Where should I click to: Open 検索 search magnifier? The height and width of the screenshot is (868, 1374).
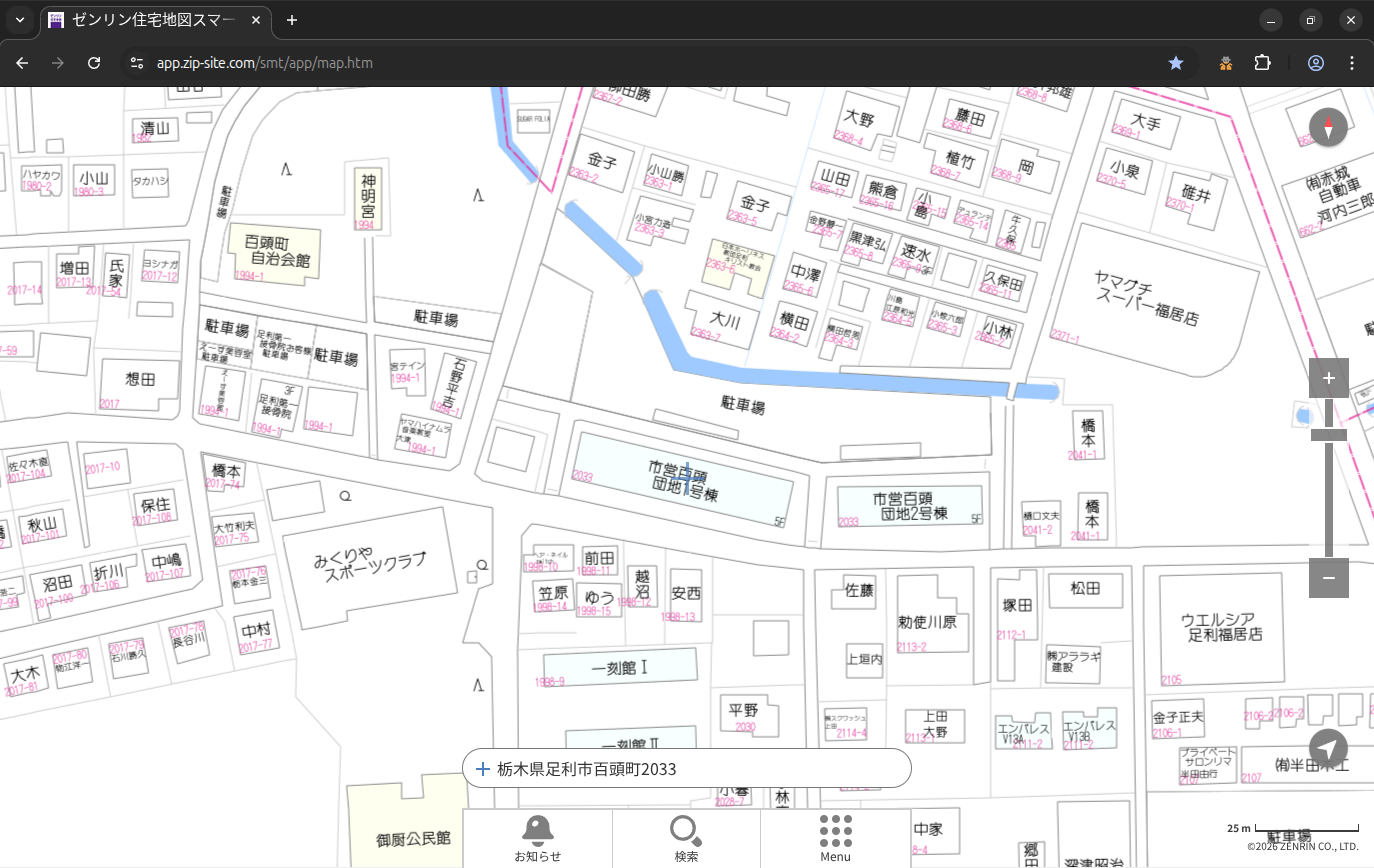tap(686, 838)
